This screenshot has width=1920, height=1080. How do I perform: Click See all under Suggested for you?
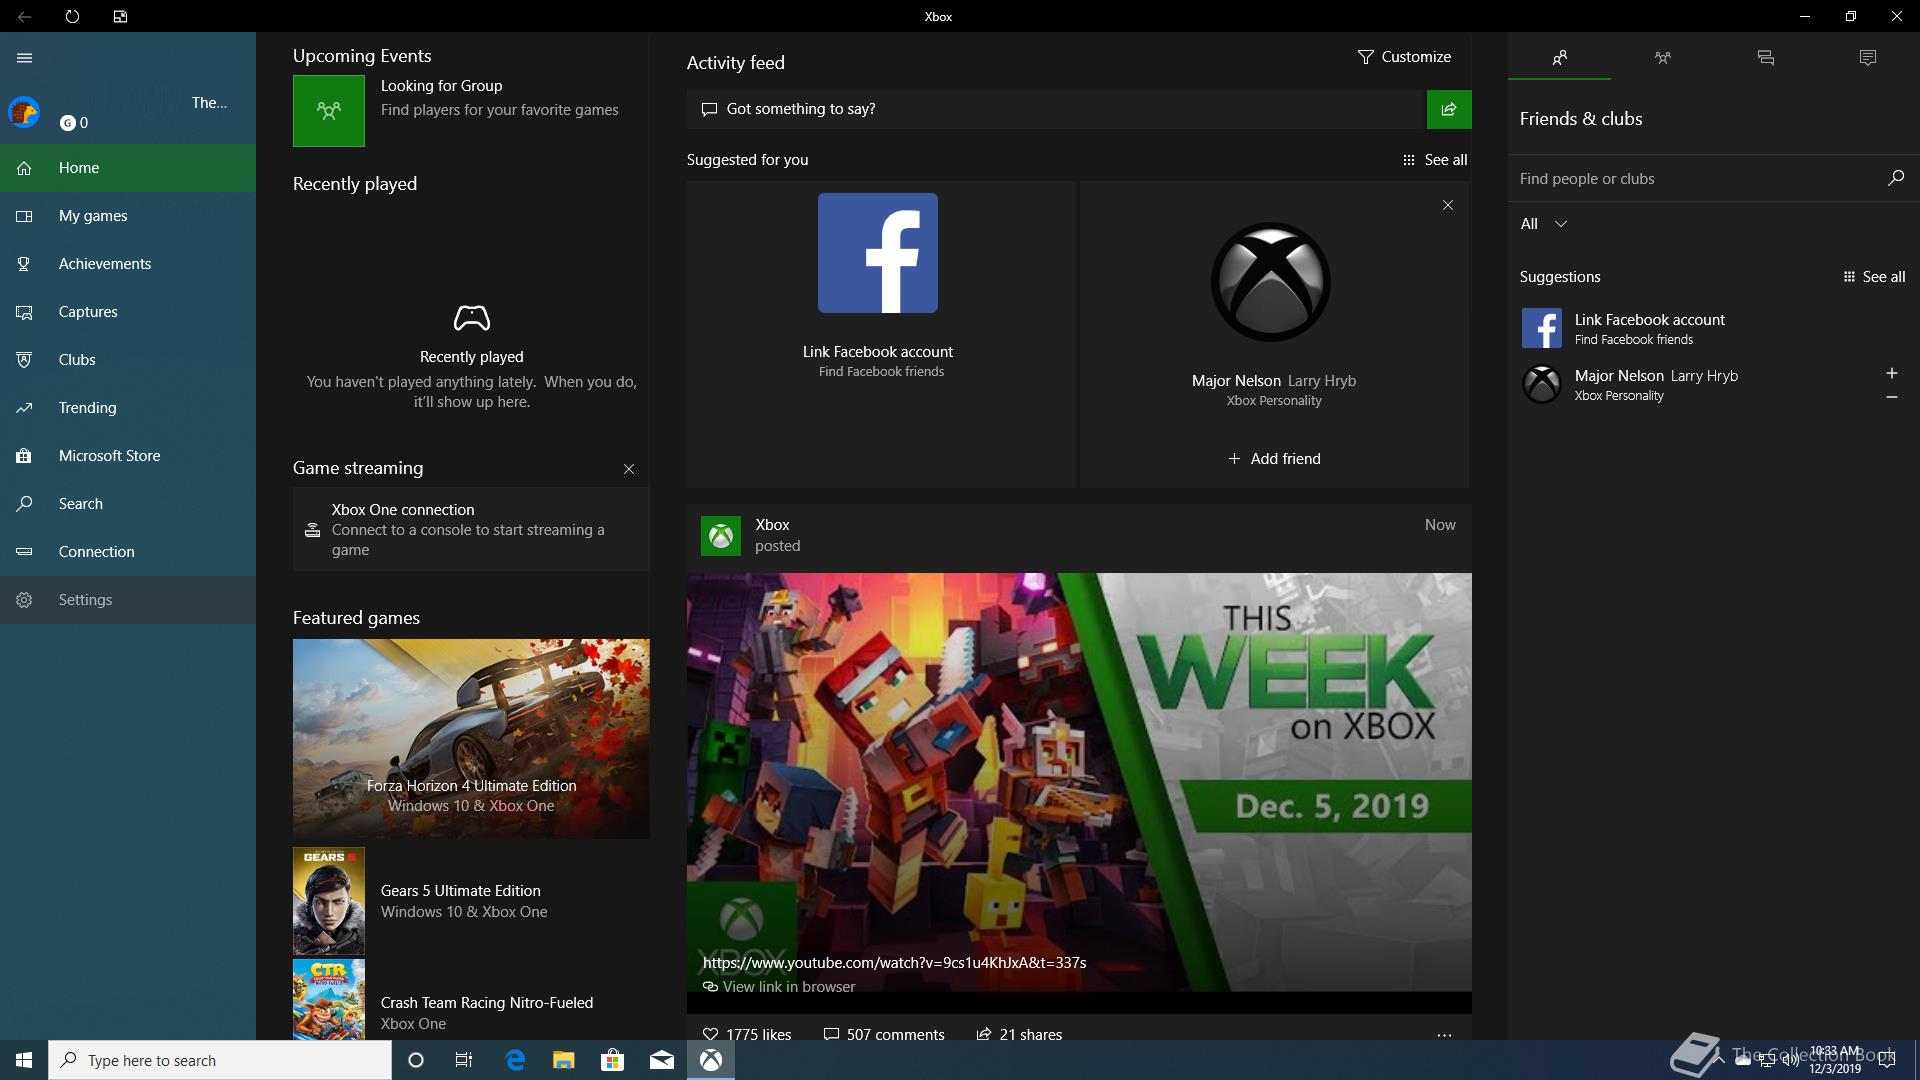(1435, 160)
